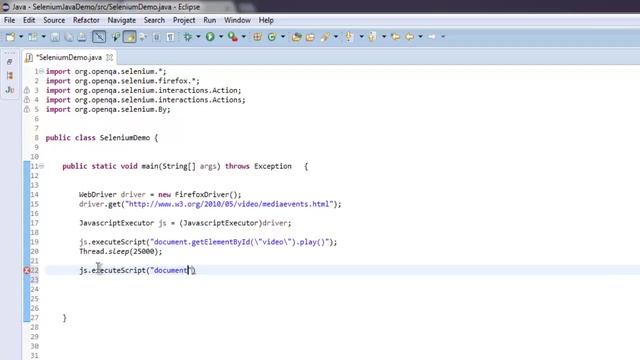This screenshot has height=360, width=640.
Task: Click the New Java Package icon
Action: [257, 37]
